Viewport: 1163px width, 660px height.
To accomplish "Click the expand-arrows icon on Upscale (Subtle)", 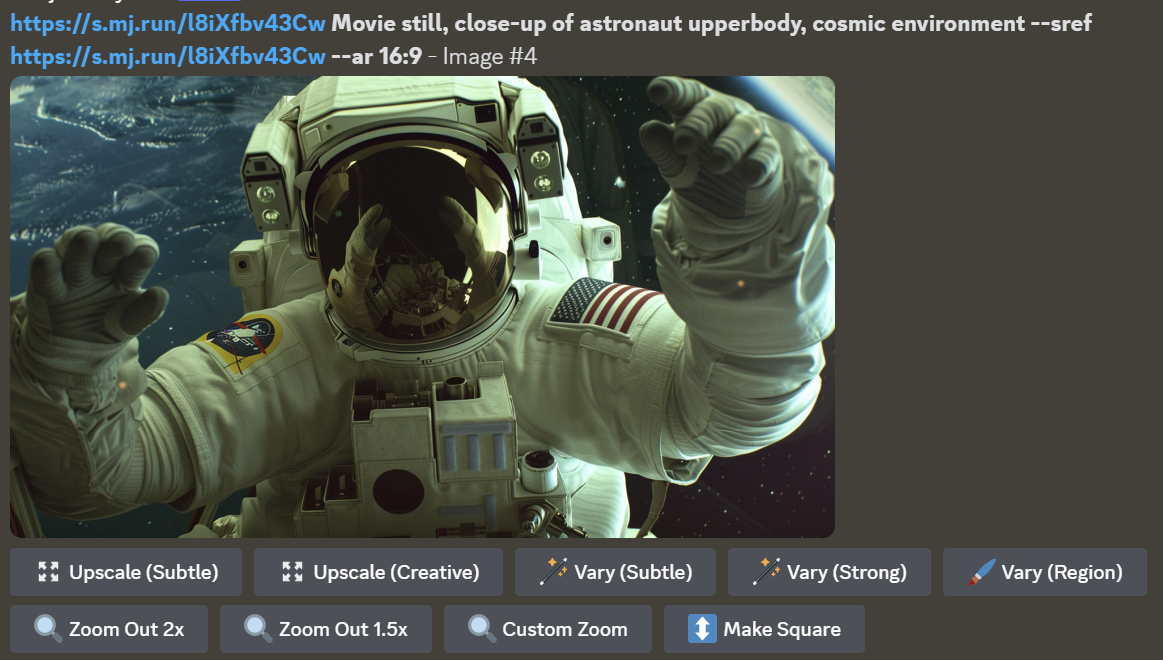I will [x=48, y=572].
